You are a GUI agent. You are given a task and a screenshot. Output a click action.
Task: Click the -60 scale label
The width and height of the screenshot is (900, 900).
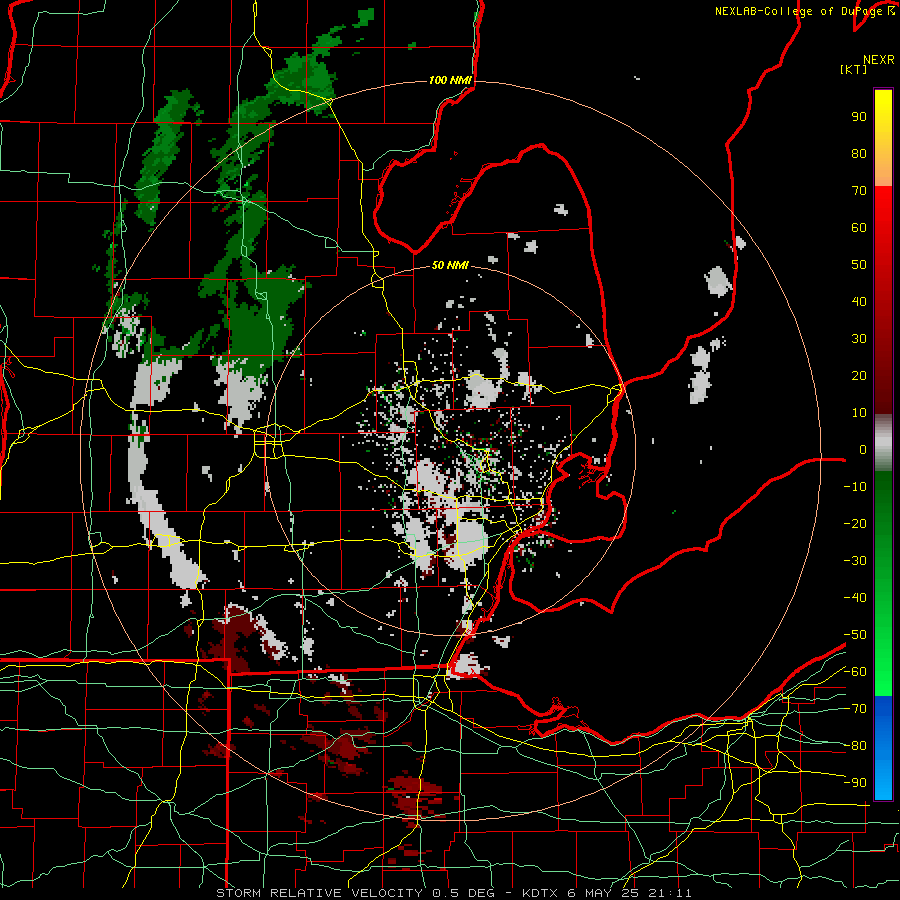point(855,672)
